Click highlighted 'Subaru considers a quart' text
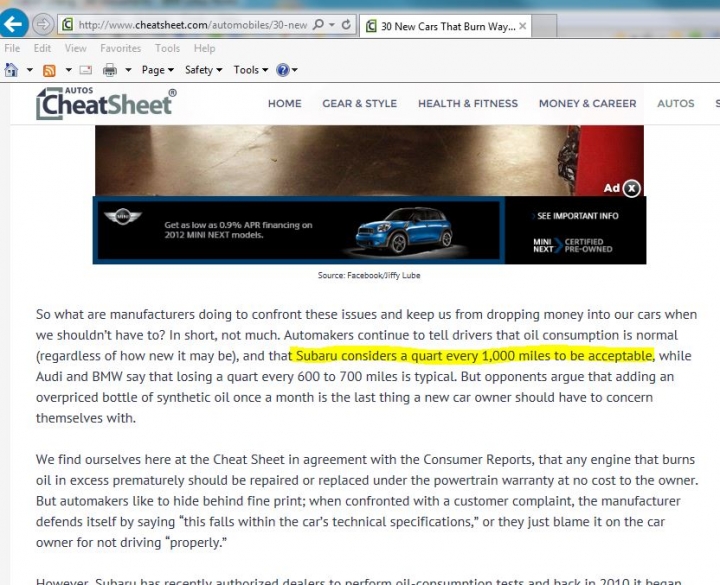This screenshot has height=585, width=720. pyautogui.click(x=474, y=356)
